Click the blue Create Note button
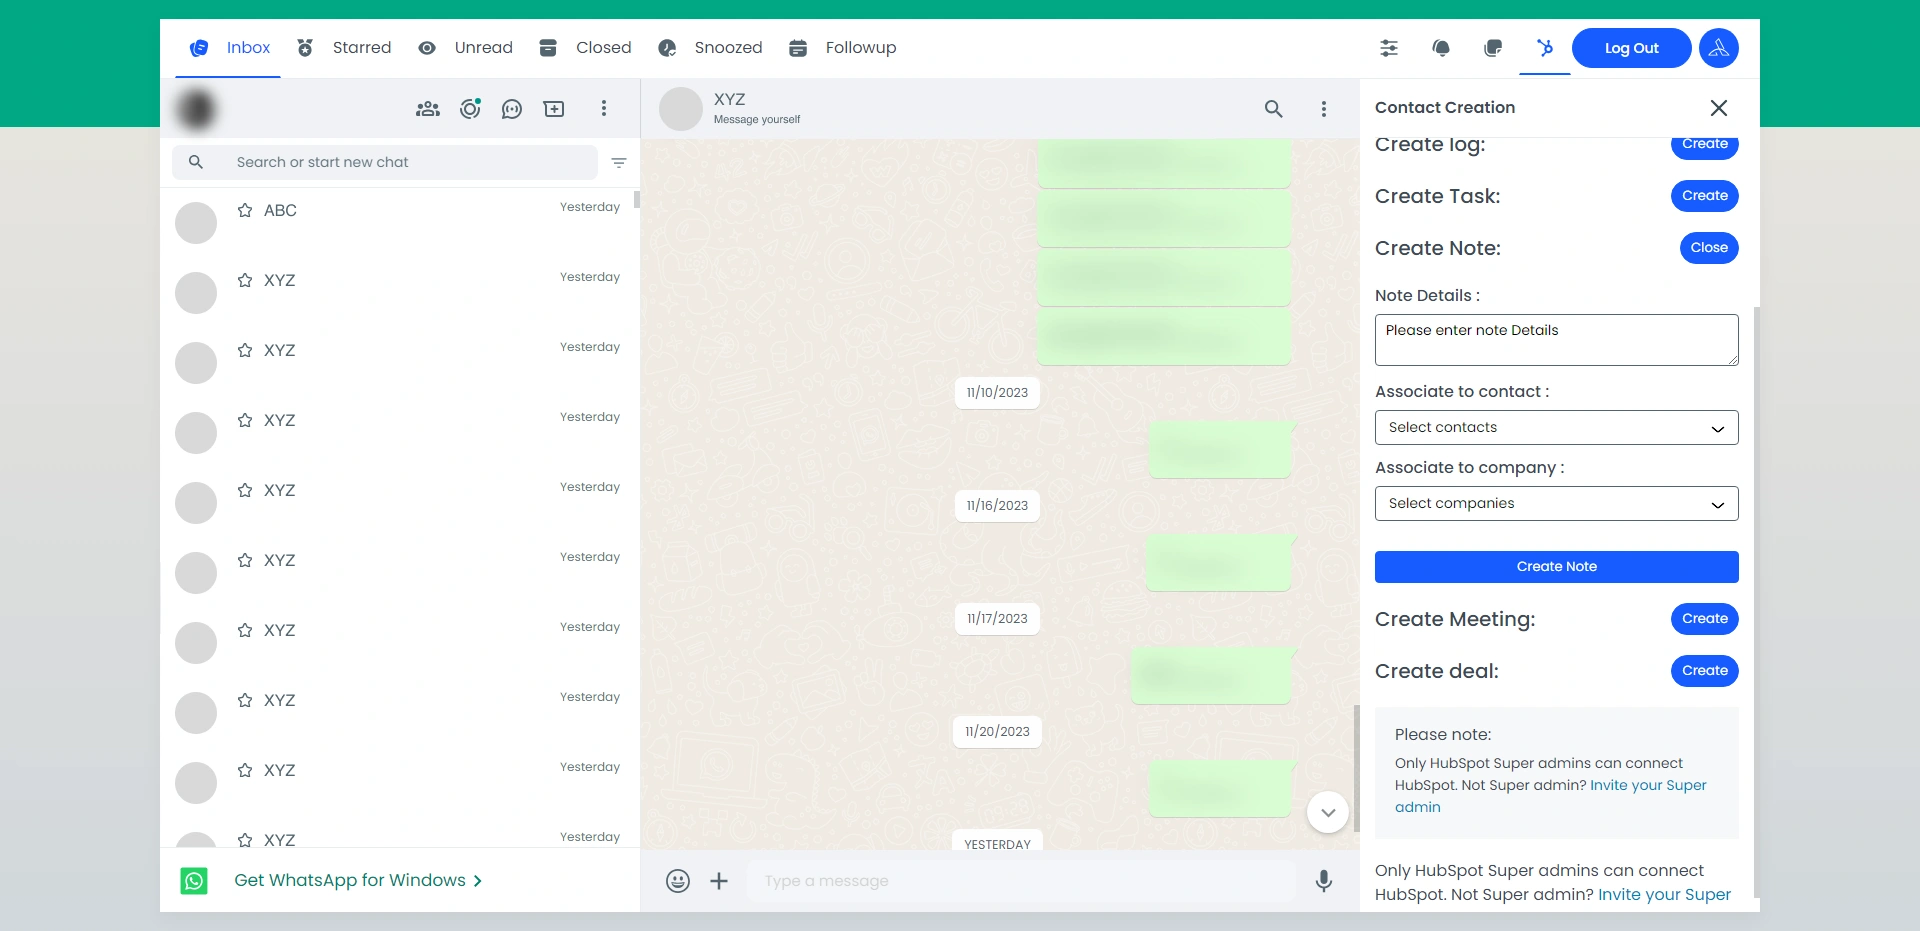 [1556, 567]
